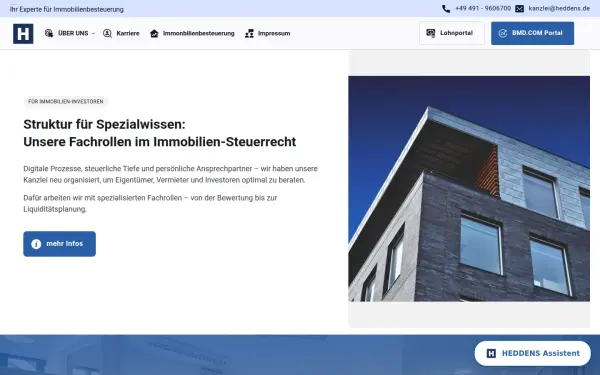The width and height of the screenshot is (600, 375).
Task: Click the info icon on mehr Infos
Action: [36, 244]
